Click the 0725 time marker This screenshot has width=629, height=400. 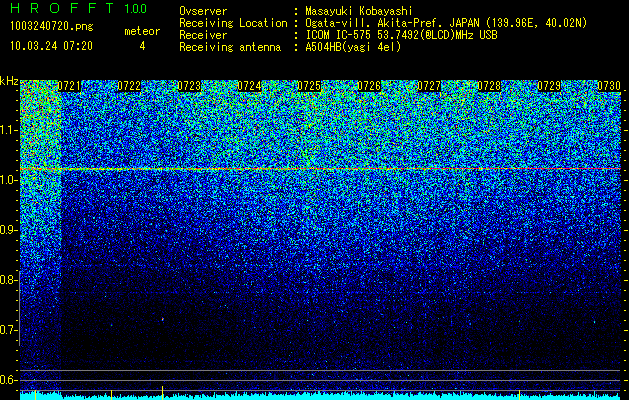[309, 86]
